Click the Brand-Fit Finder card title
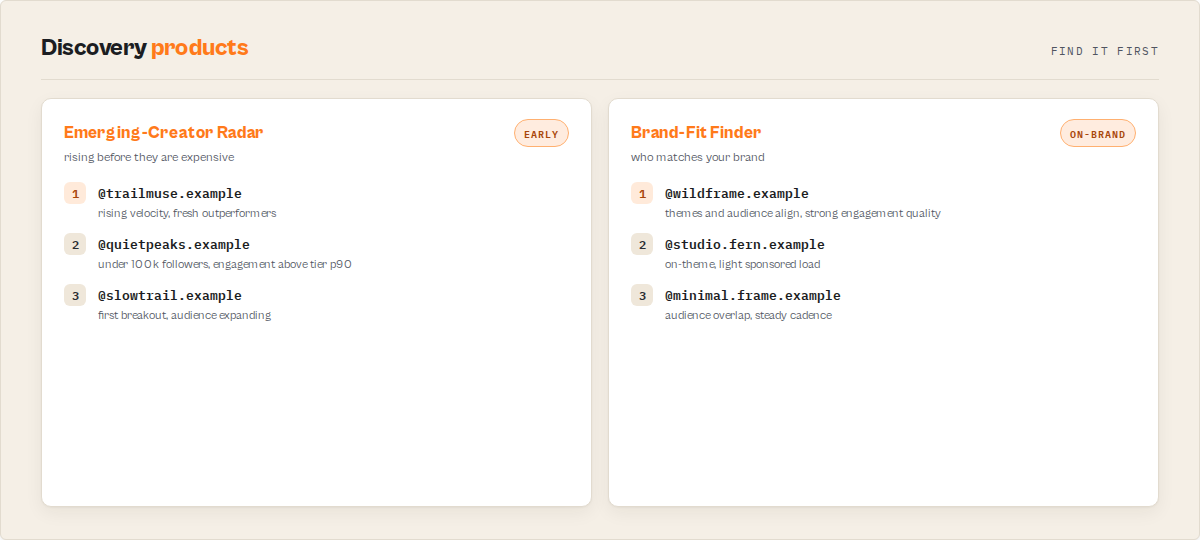Viewport: 1200px width, 540px height. pos(696,132)
